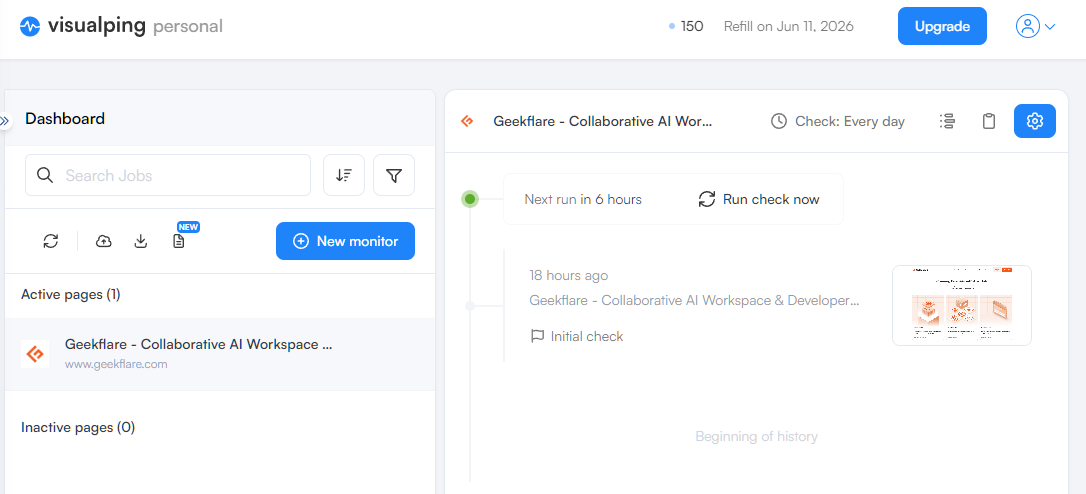Click the green active status dot
Image resolution: width=1086 pixels, height=494 pixels.
(470, 200)
